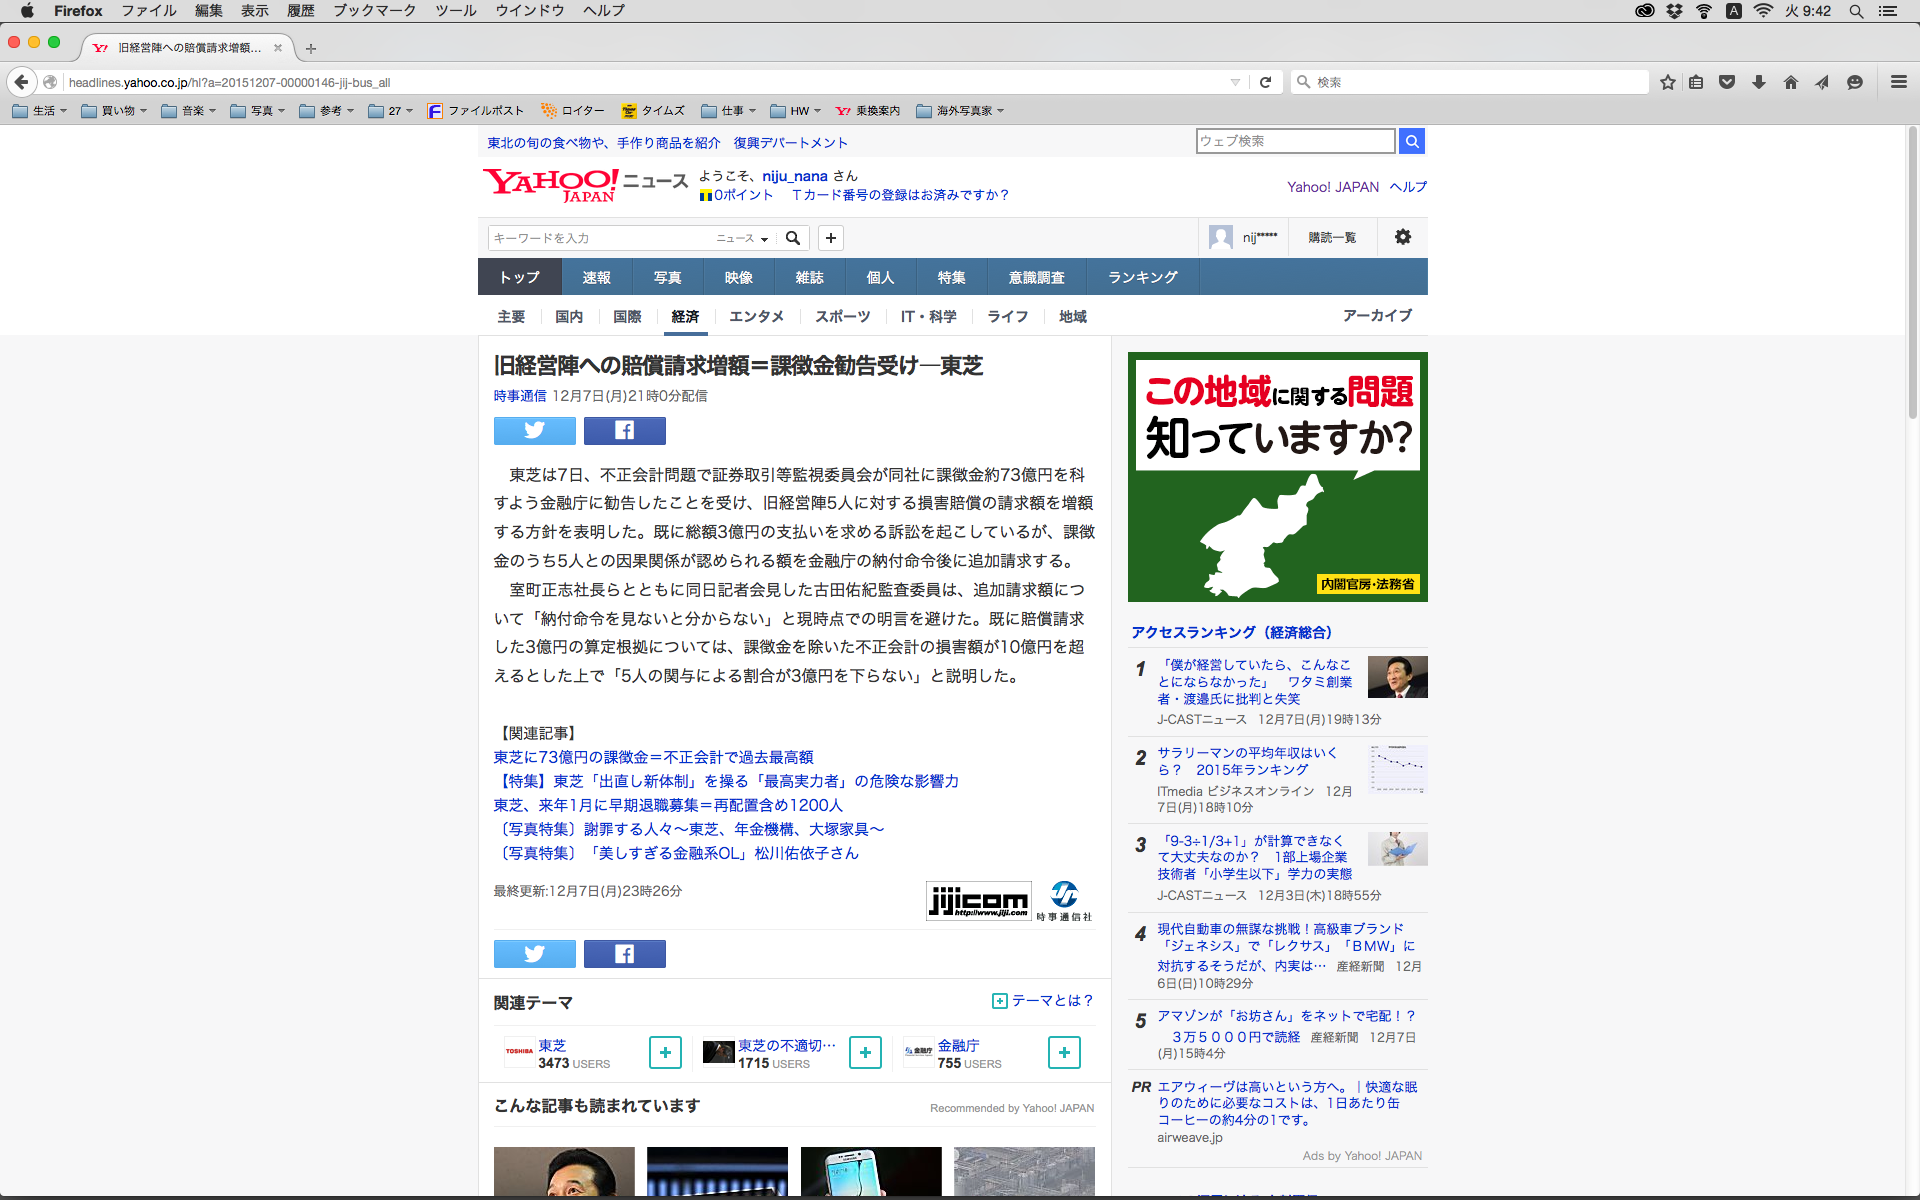Open related article about 73億円の課徴金
1920x1200 pixels.
coord(653,757)
